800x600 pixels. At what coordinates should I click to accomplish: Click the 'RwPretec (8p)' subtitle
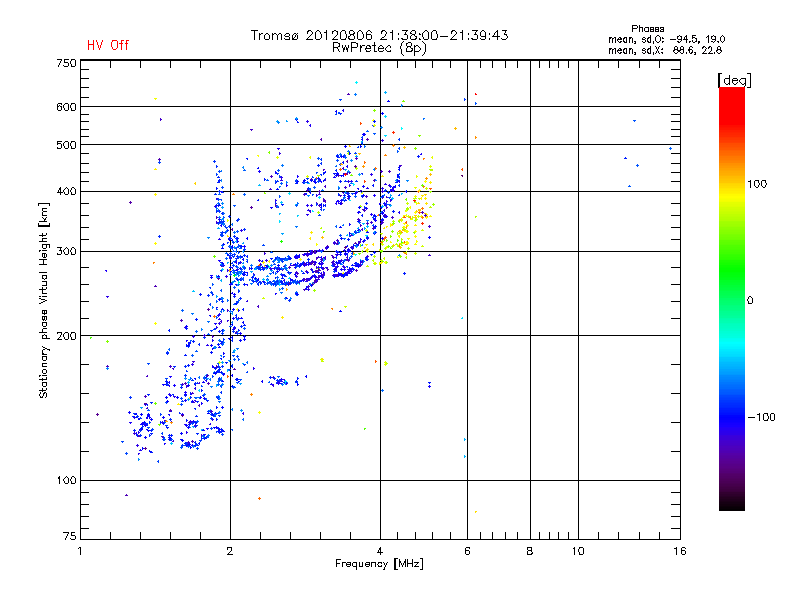(379, 48)
